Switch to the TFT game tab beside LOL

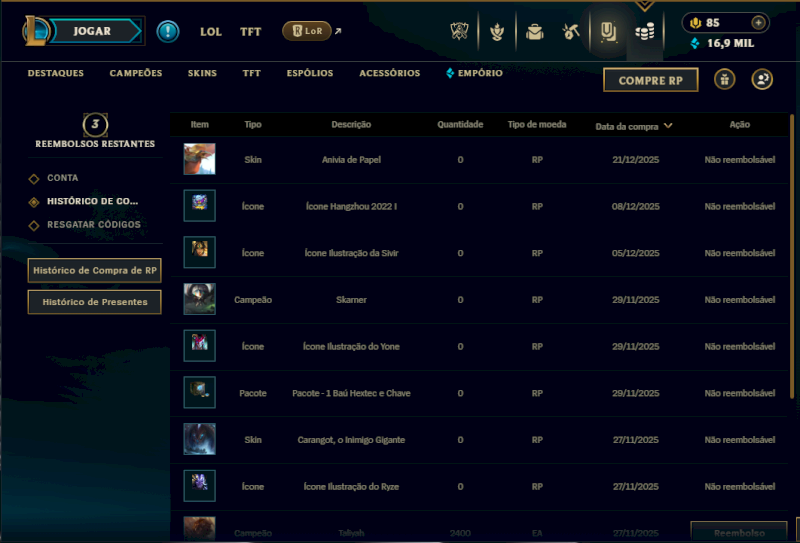(250, 32)
